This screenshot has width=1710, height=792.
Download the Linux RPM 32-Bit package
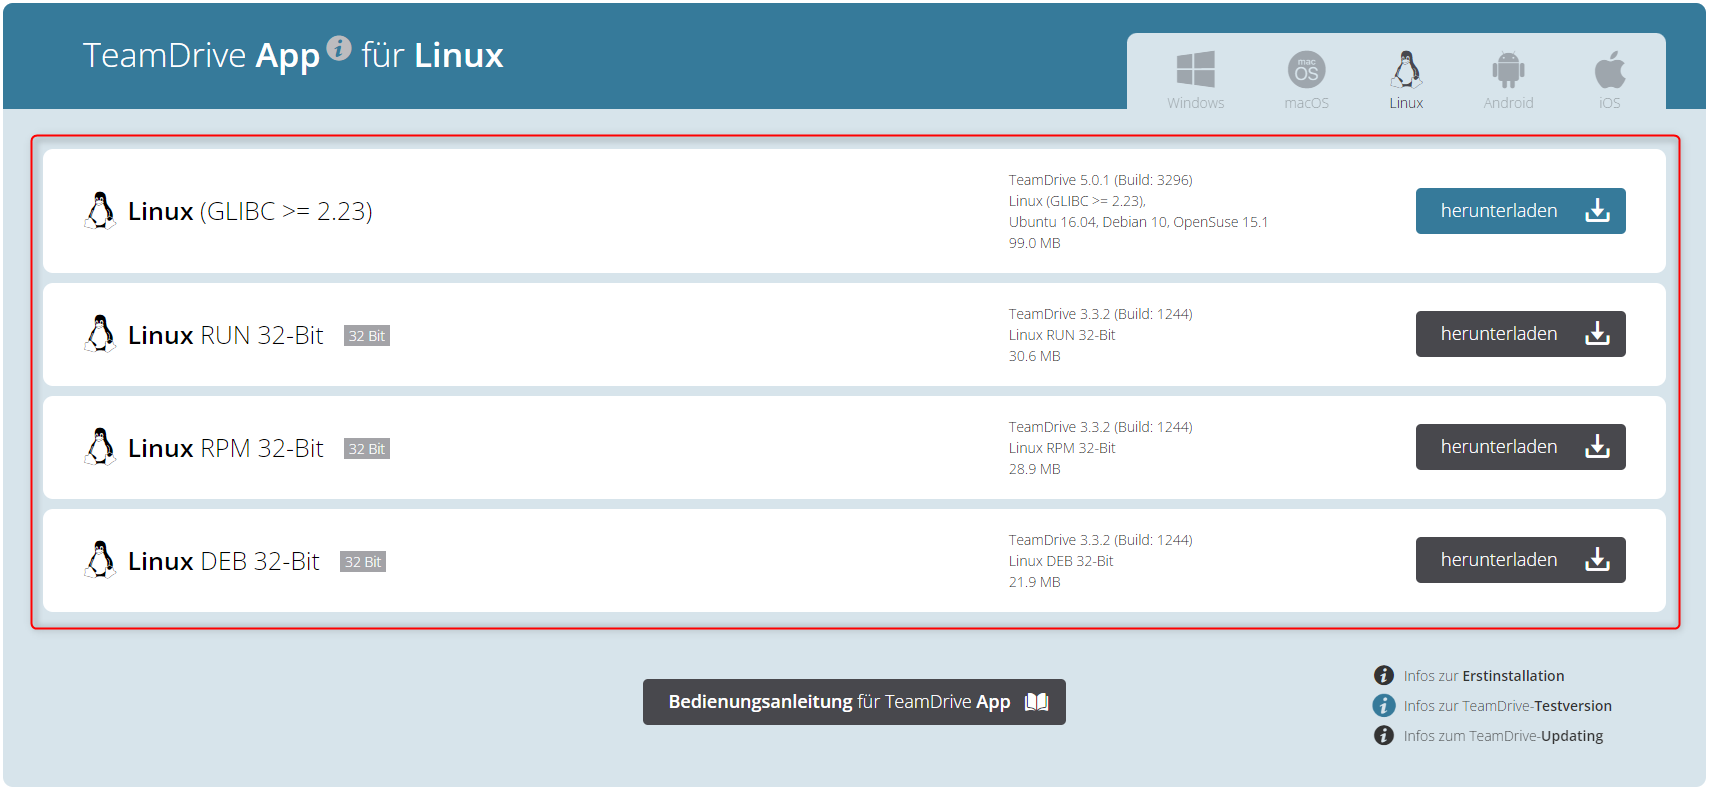1520,447
